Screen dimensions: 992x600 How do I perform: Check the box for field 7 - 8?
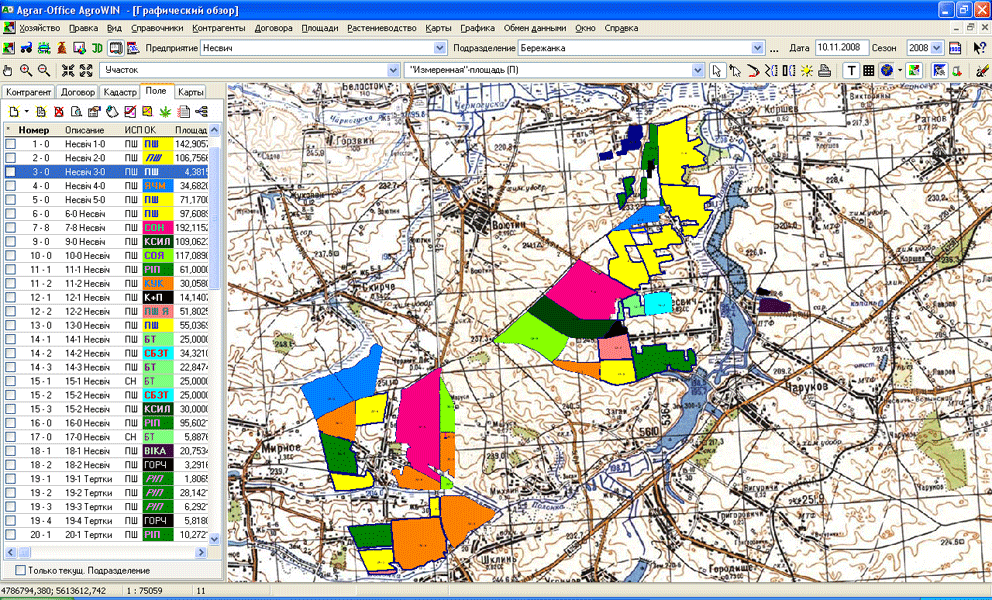10,227
